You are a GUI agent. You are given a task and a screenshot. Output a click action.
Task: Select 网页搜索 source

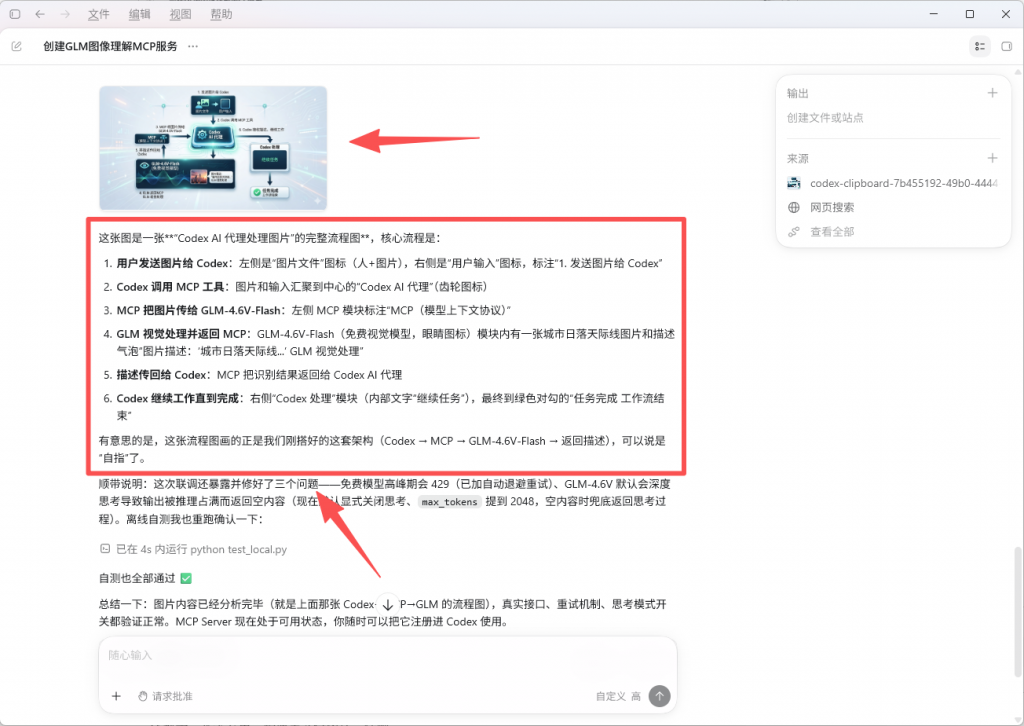[x=832, y=208]
